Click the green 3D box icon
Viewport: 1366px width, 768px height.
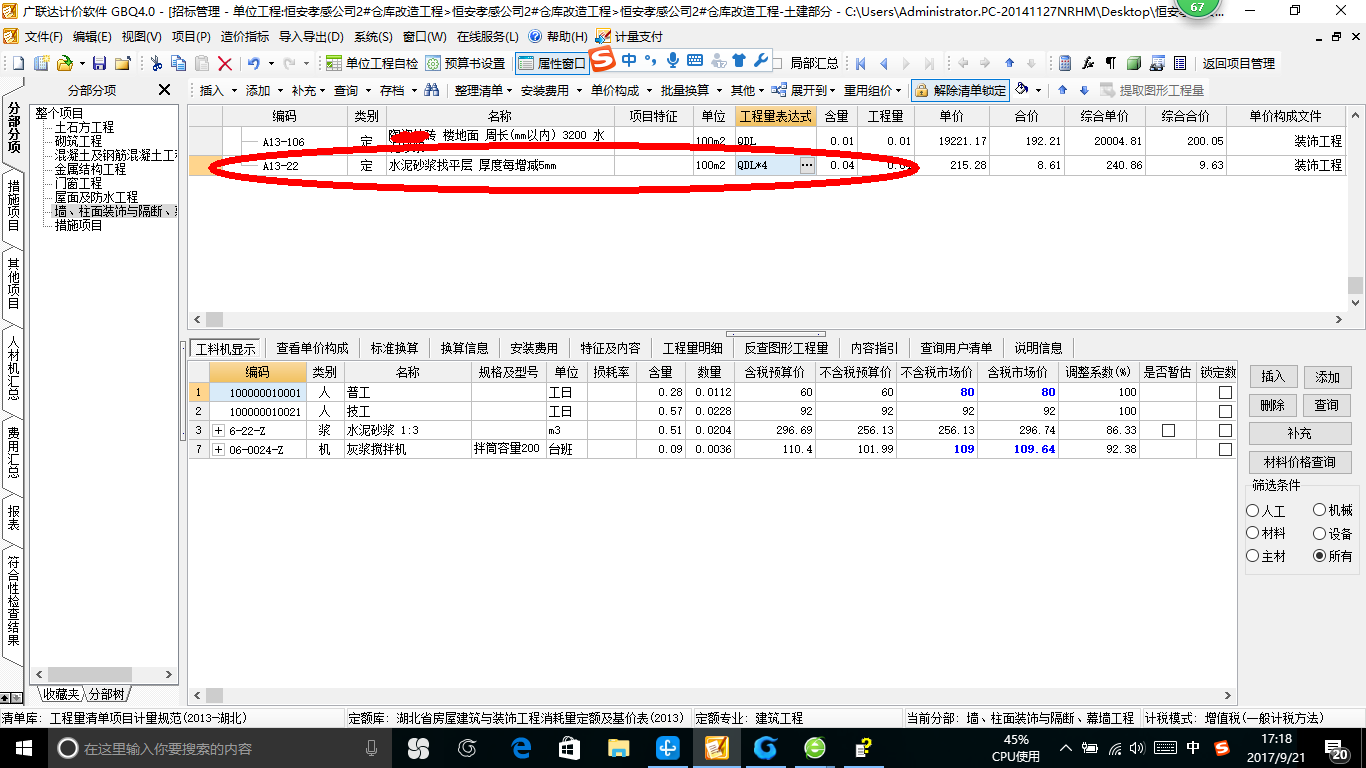tap(1134, 63)
